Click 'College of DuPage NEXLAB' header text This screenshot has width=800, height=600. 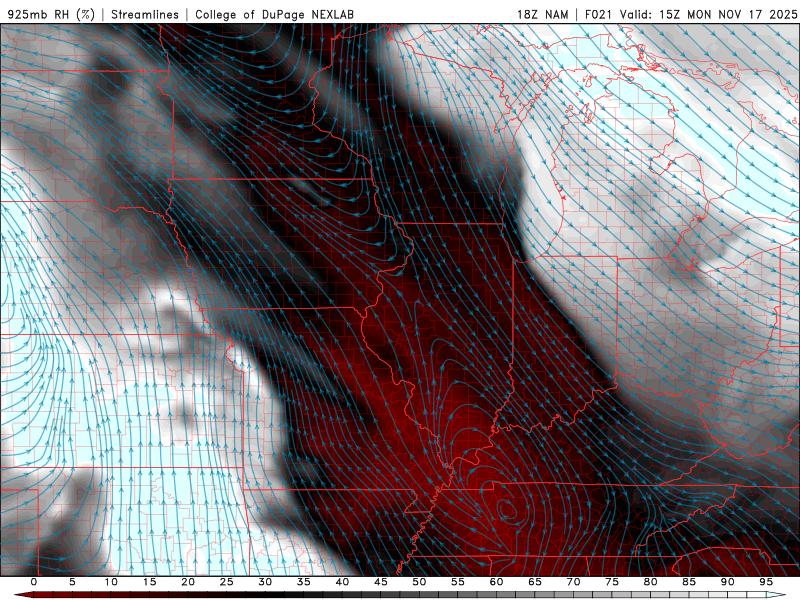coord(274,14)
